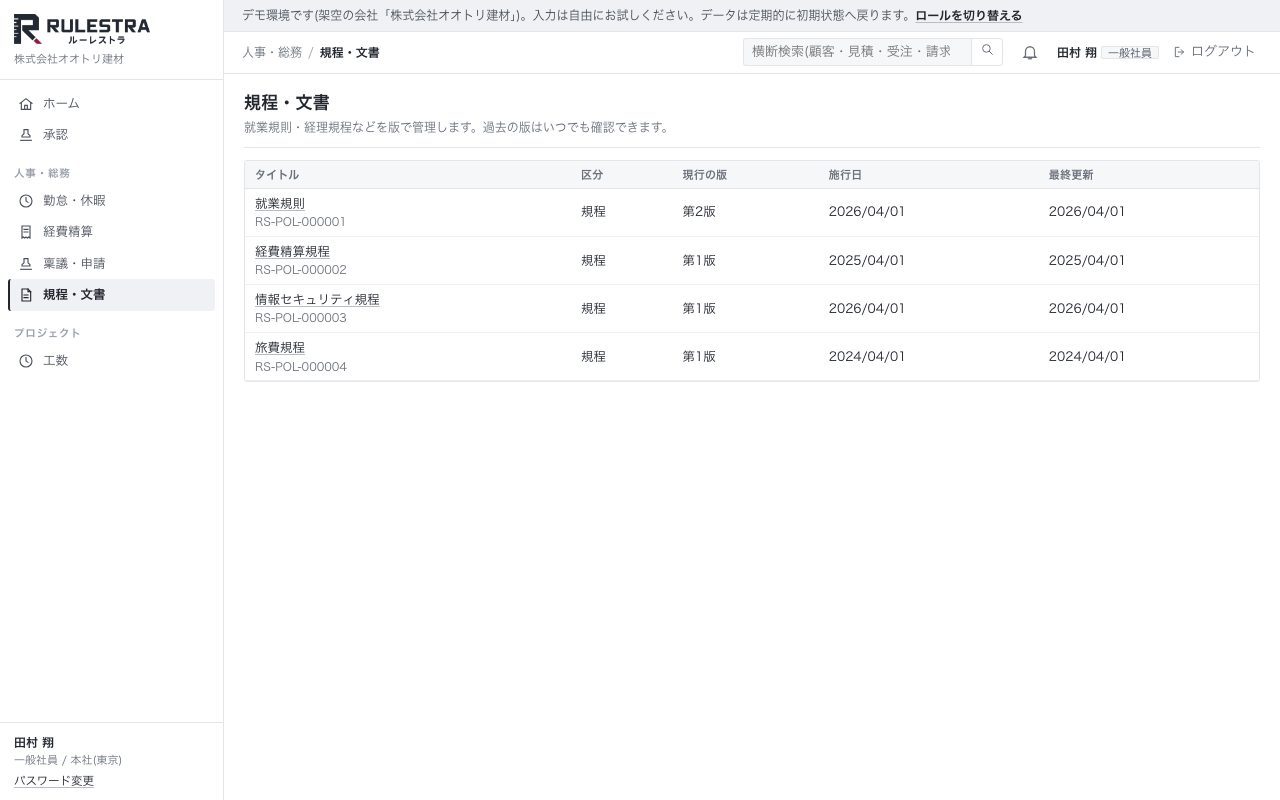Click the RULESTRA logo
1280x800 pixels.
click(82, 30)
